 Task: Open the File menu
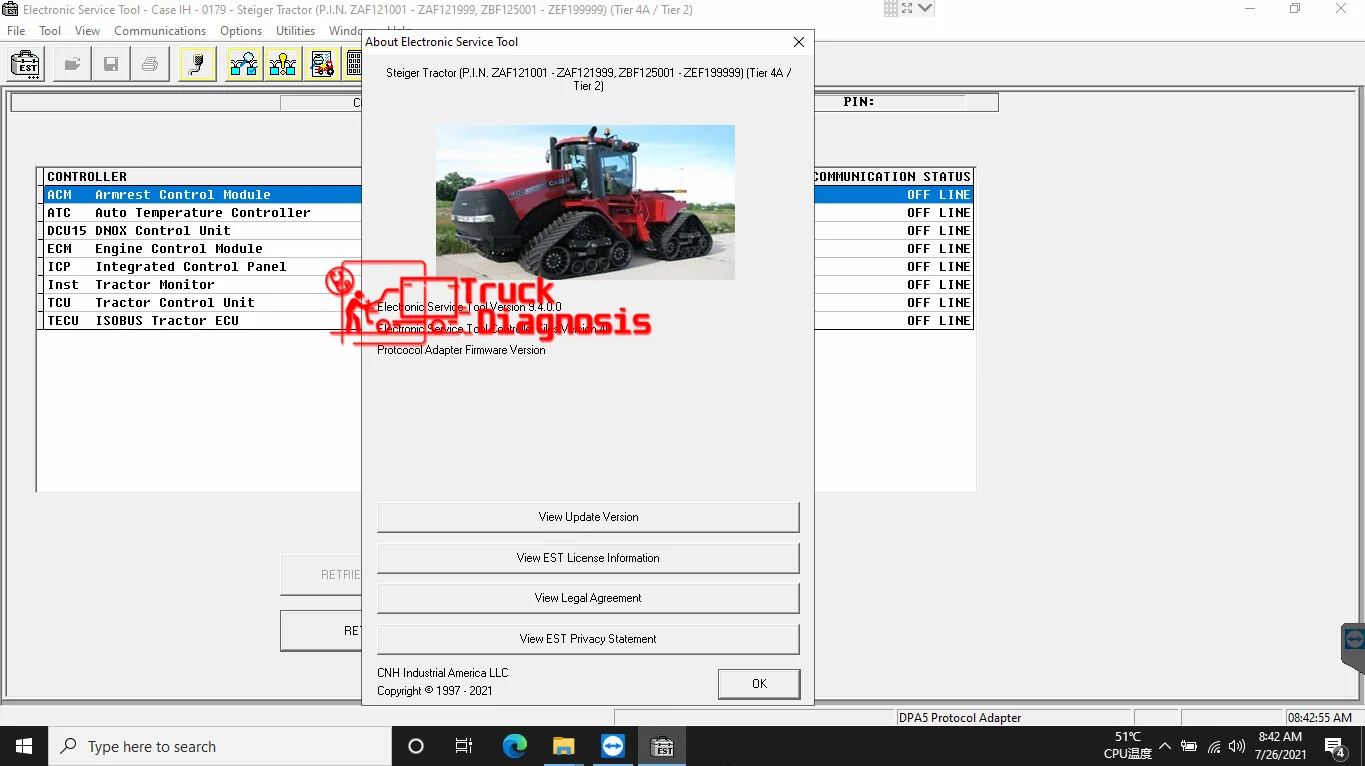(x=16, y=31)
